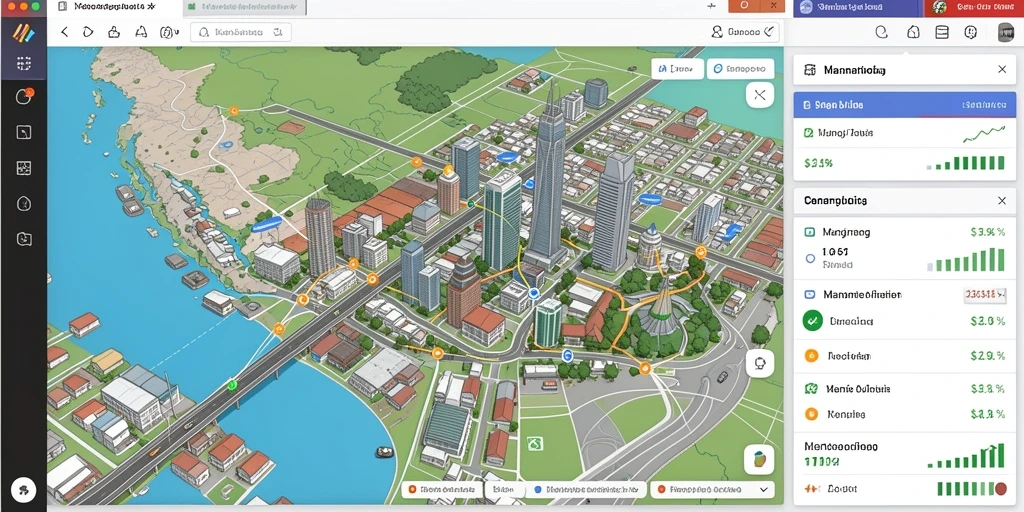
Task: Open the red-numbered dropdown in the Conangboics panel
Action: coord(985,295)
